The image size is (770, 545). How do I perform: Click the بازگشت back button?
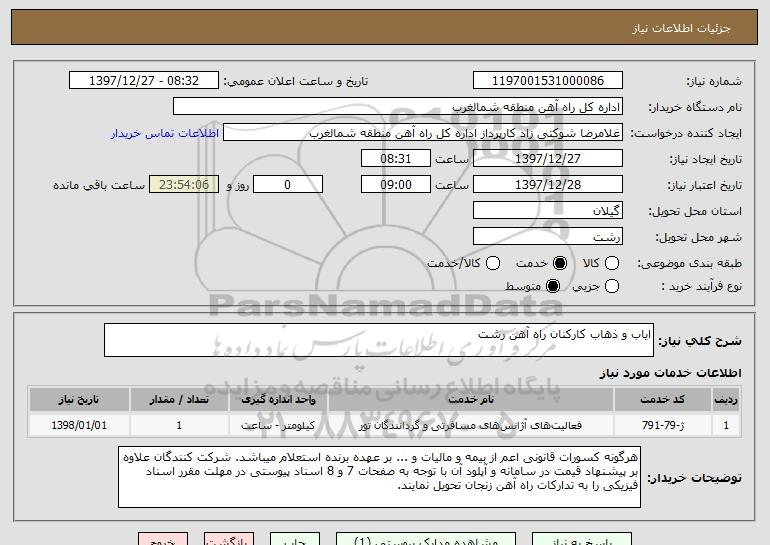coord(229,539)
